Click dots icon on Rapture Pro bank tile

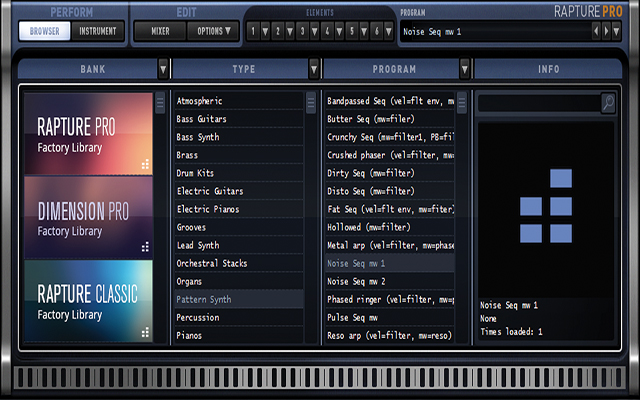[145, 164]
